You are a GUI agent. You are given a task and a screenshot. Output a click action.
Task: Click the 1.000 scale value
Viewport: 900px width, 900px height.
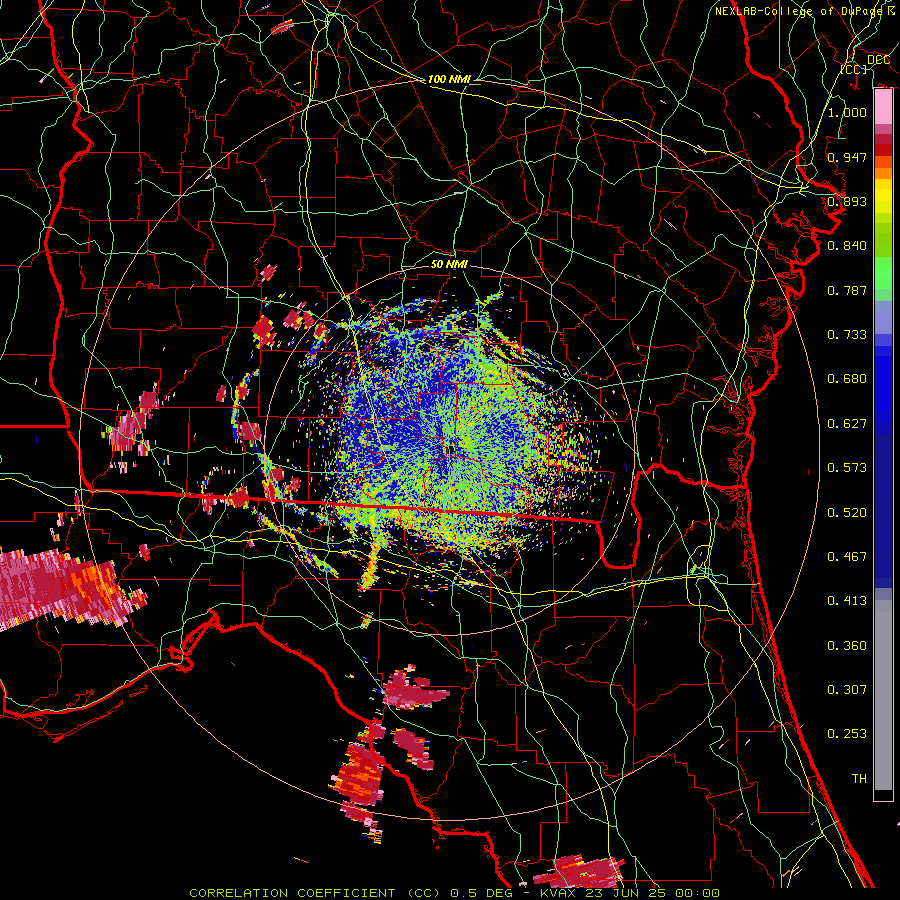point(847,112)
